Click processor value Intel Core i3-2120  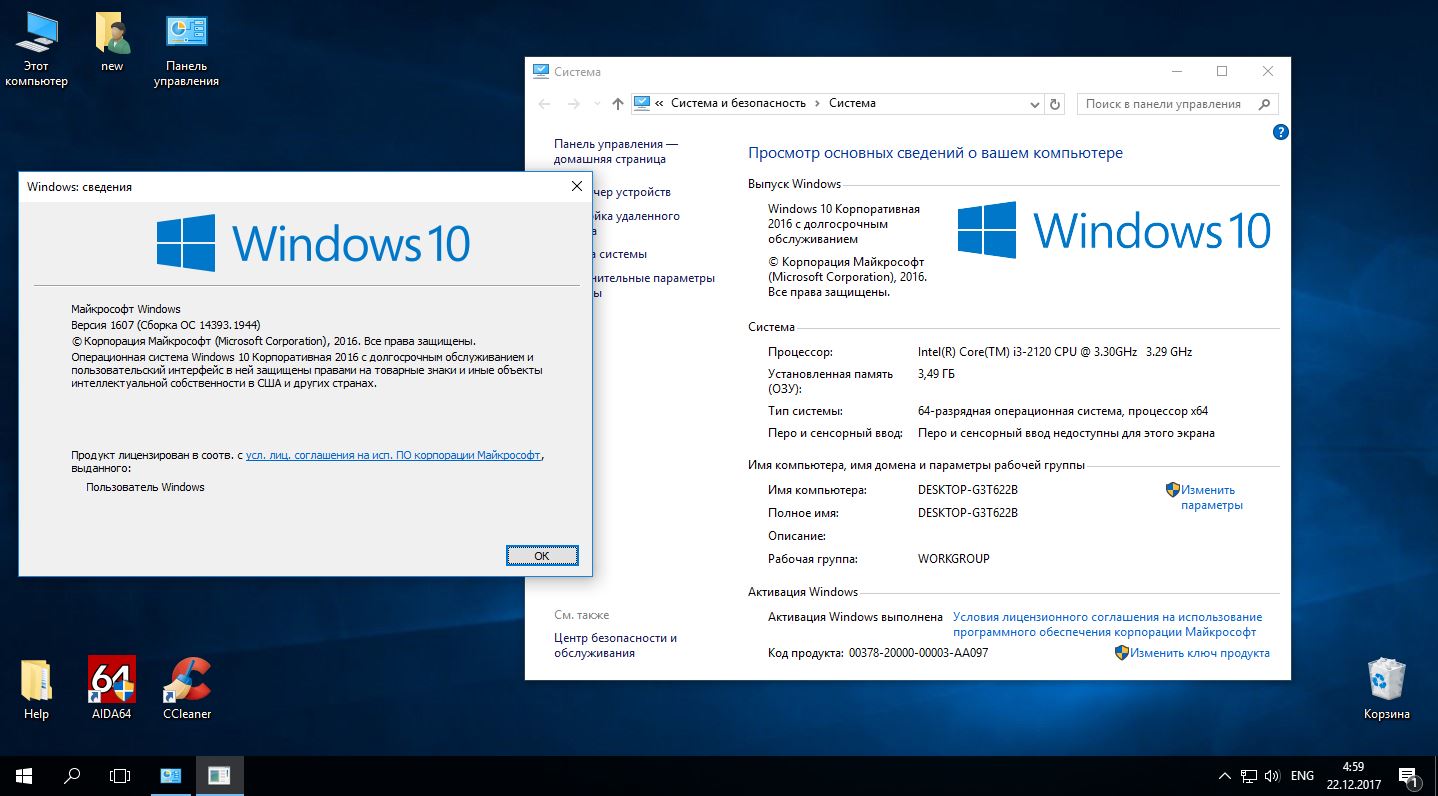(x=1055, y=352)
